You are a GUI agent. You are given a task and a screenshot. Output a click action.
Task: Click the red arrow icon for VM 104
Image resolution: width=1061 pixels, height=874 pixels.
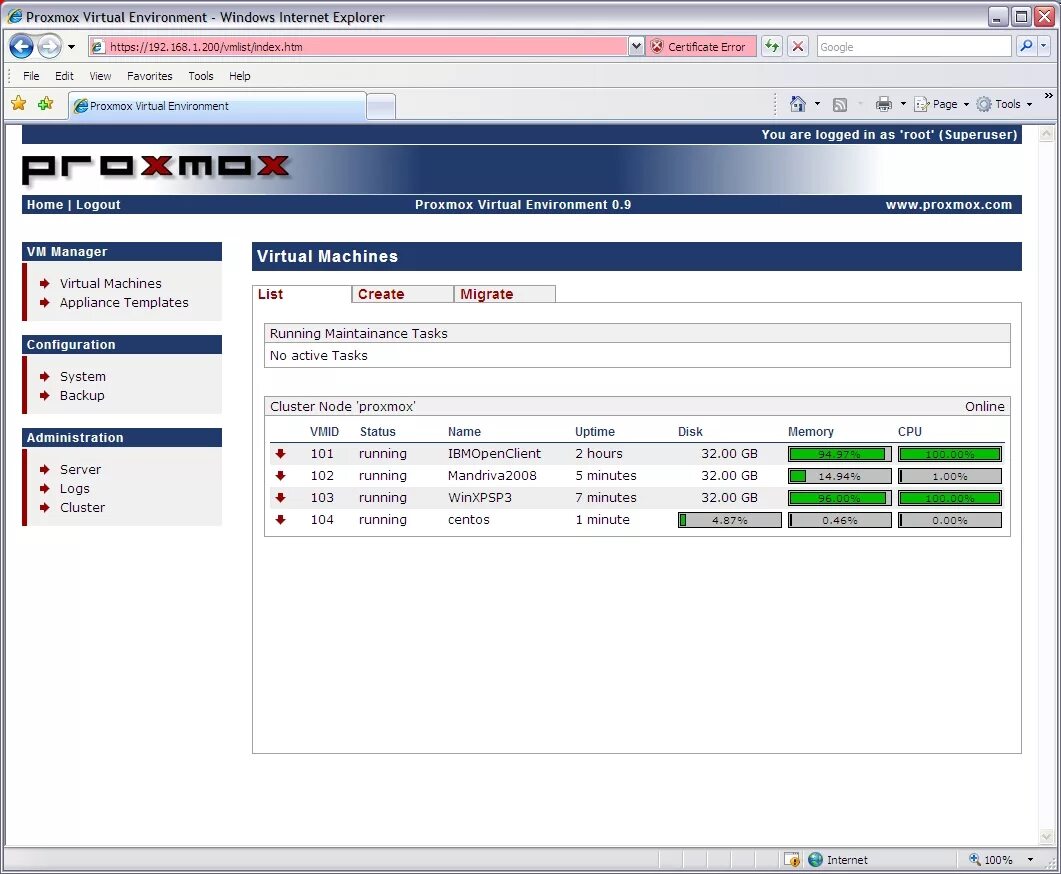[280, 520]
